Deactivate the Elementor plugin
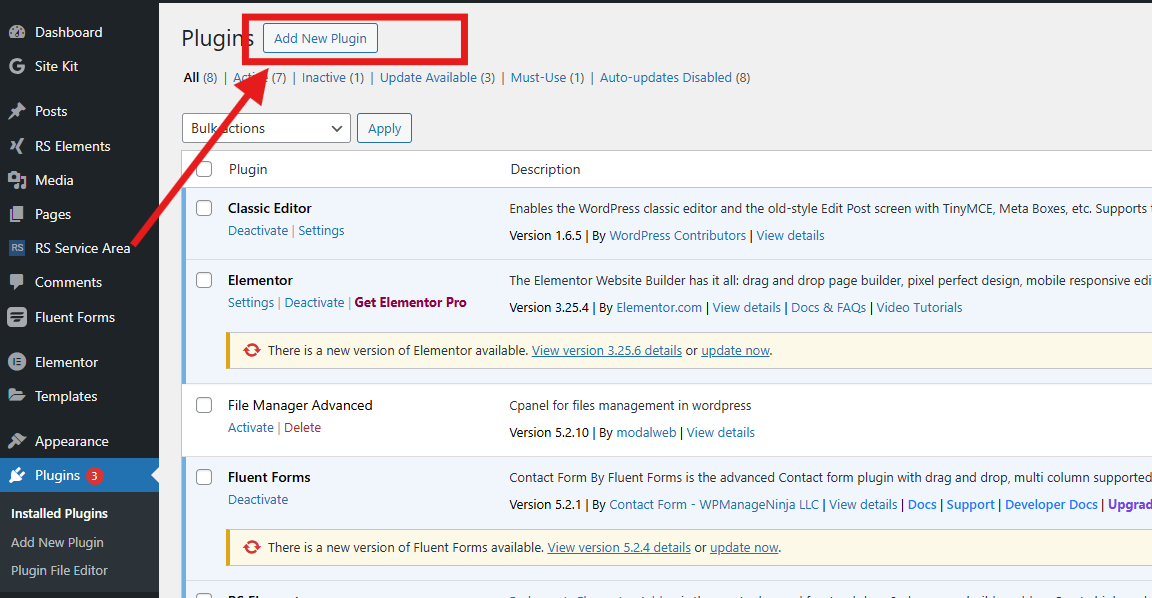 (x=314, y=303)
